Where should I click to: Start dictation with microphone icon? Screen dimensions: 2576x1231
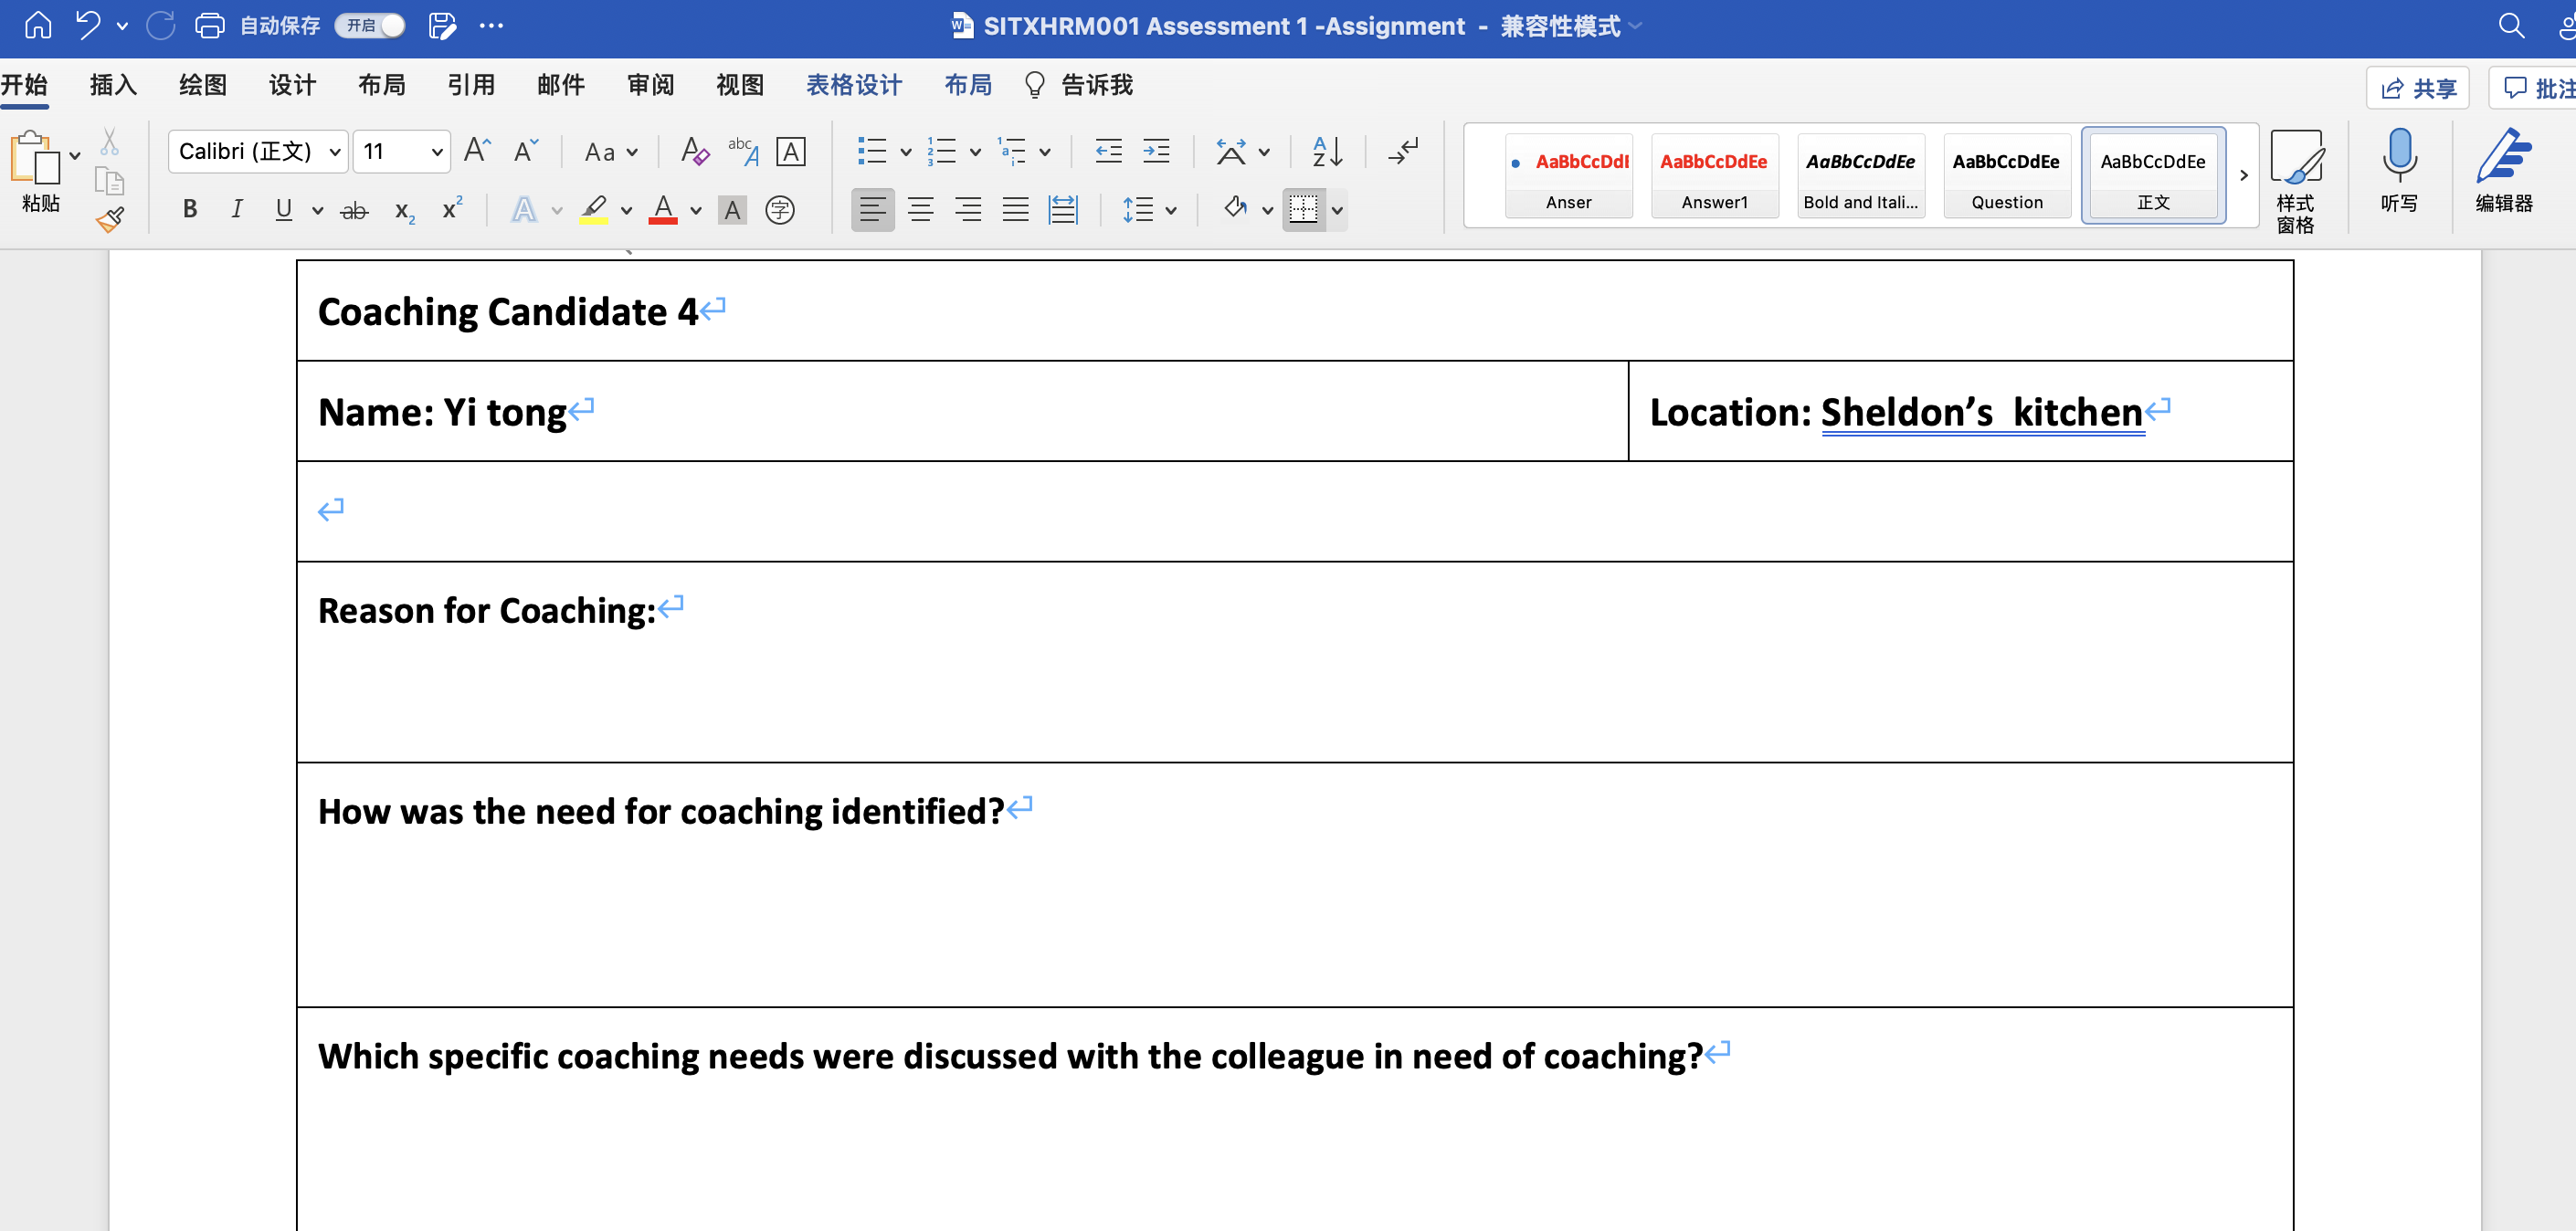pyautogui.click(x=2399, y=170)
